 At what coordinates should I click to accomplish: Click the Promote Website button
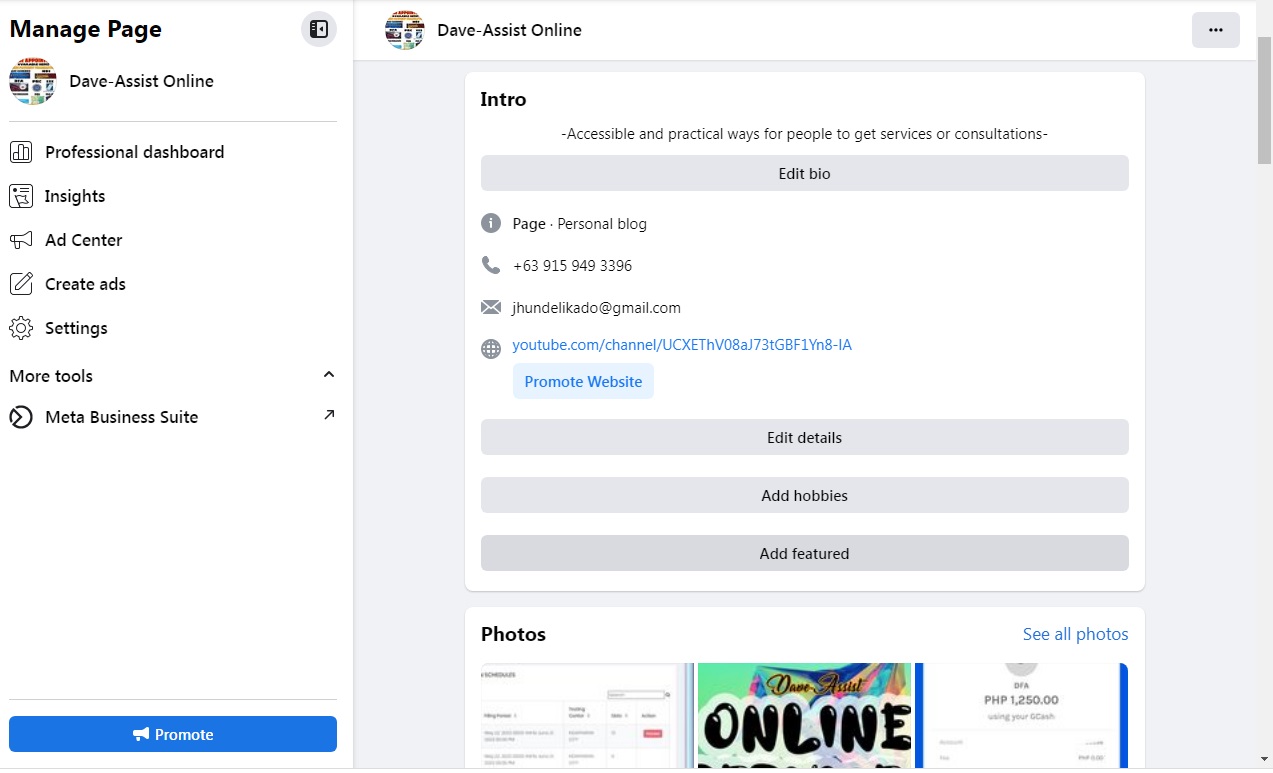point(583,381)
